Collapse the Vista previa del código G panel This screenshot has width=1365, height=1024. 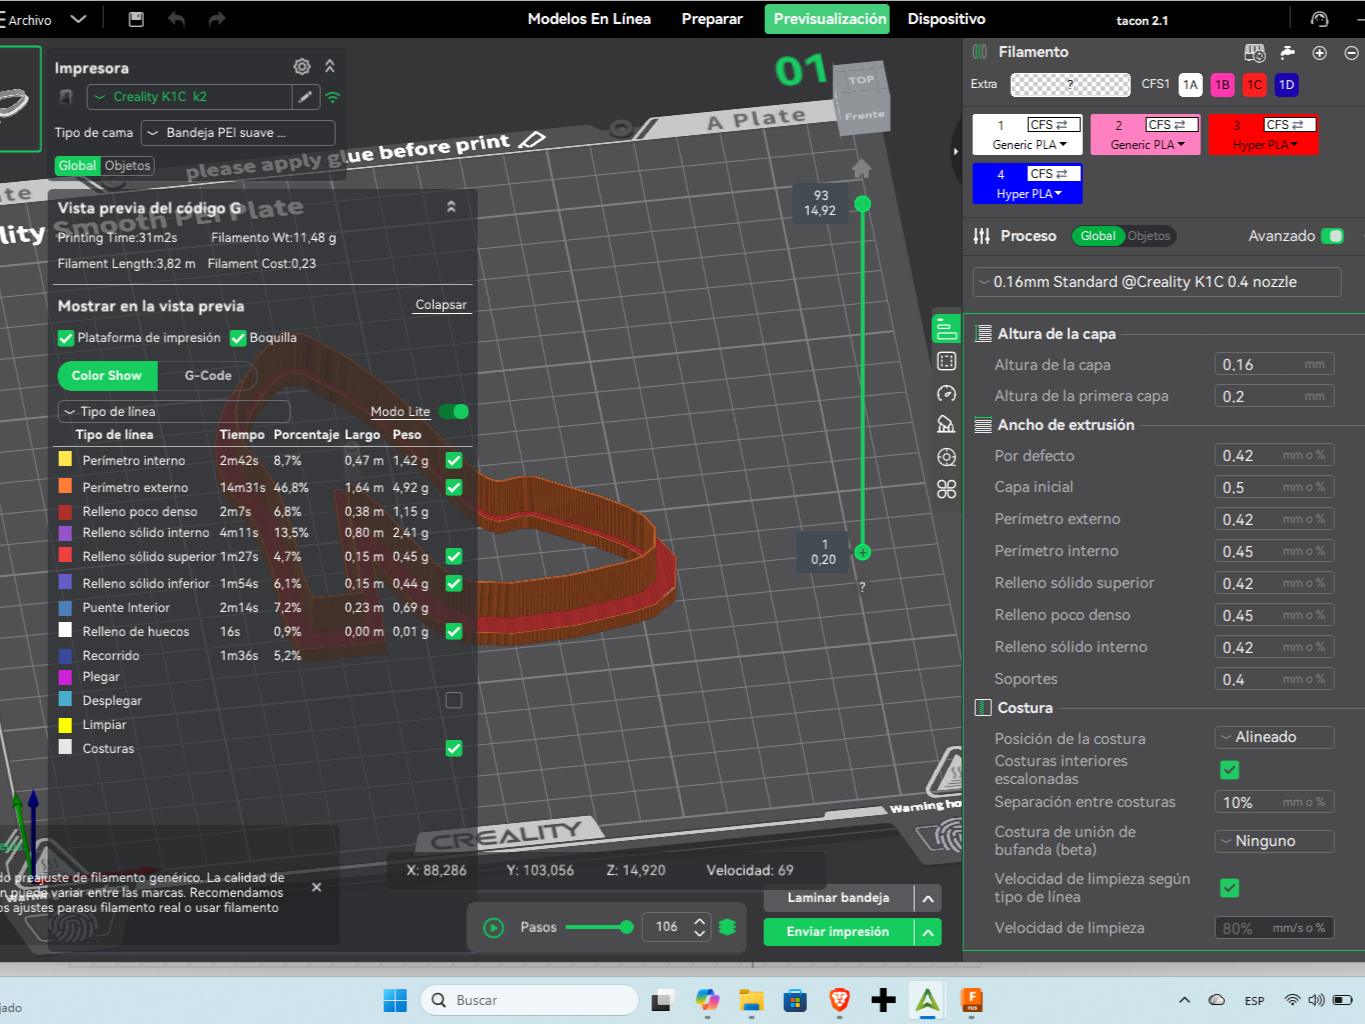click(451, 207)
